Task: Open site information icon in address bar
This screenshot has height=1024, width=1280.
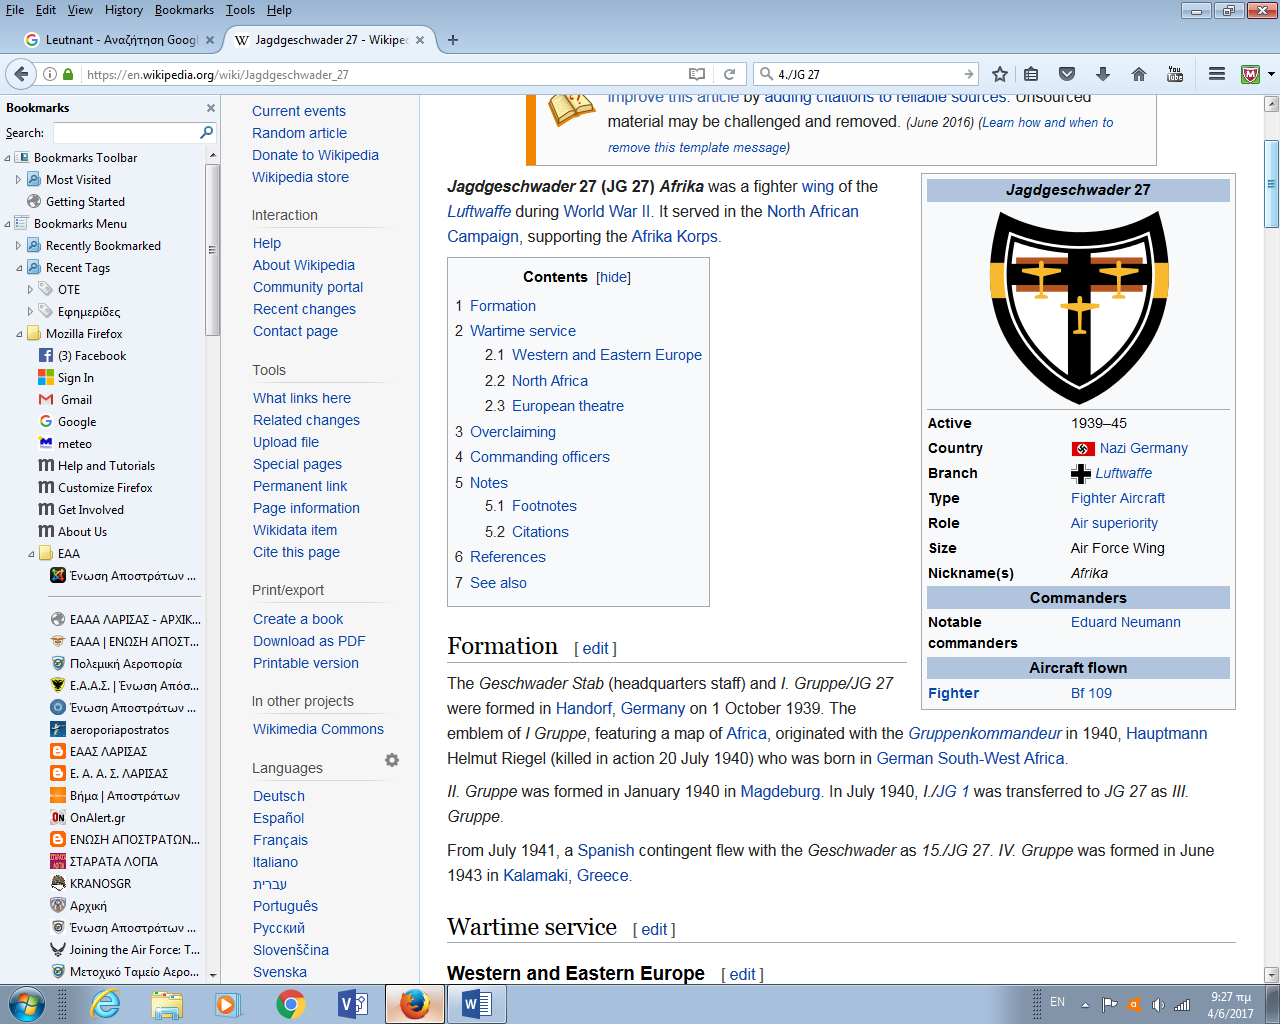Action: click(49, 74)
